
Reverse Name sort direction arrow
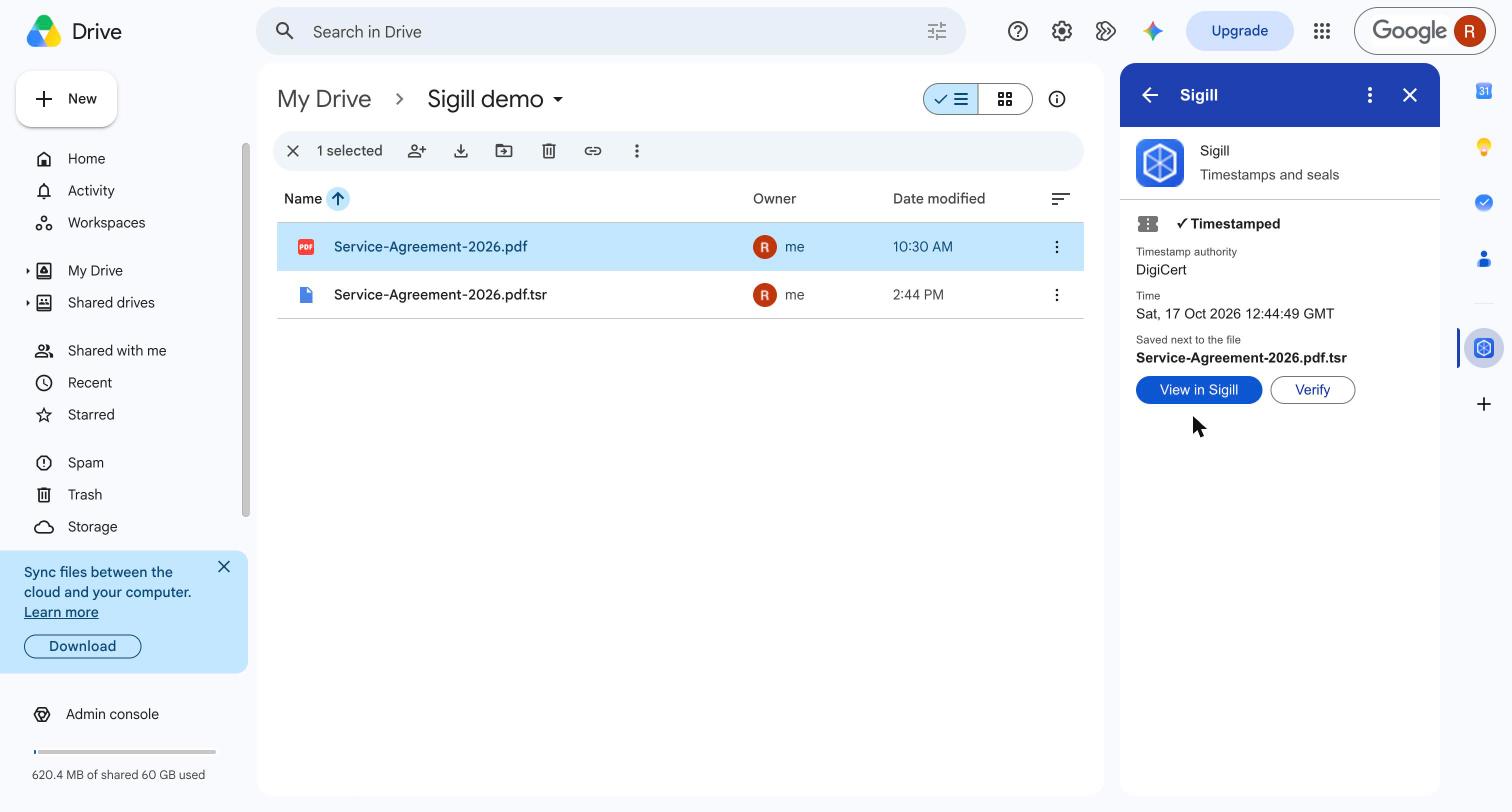(338, 199)
